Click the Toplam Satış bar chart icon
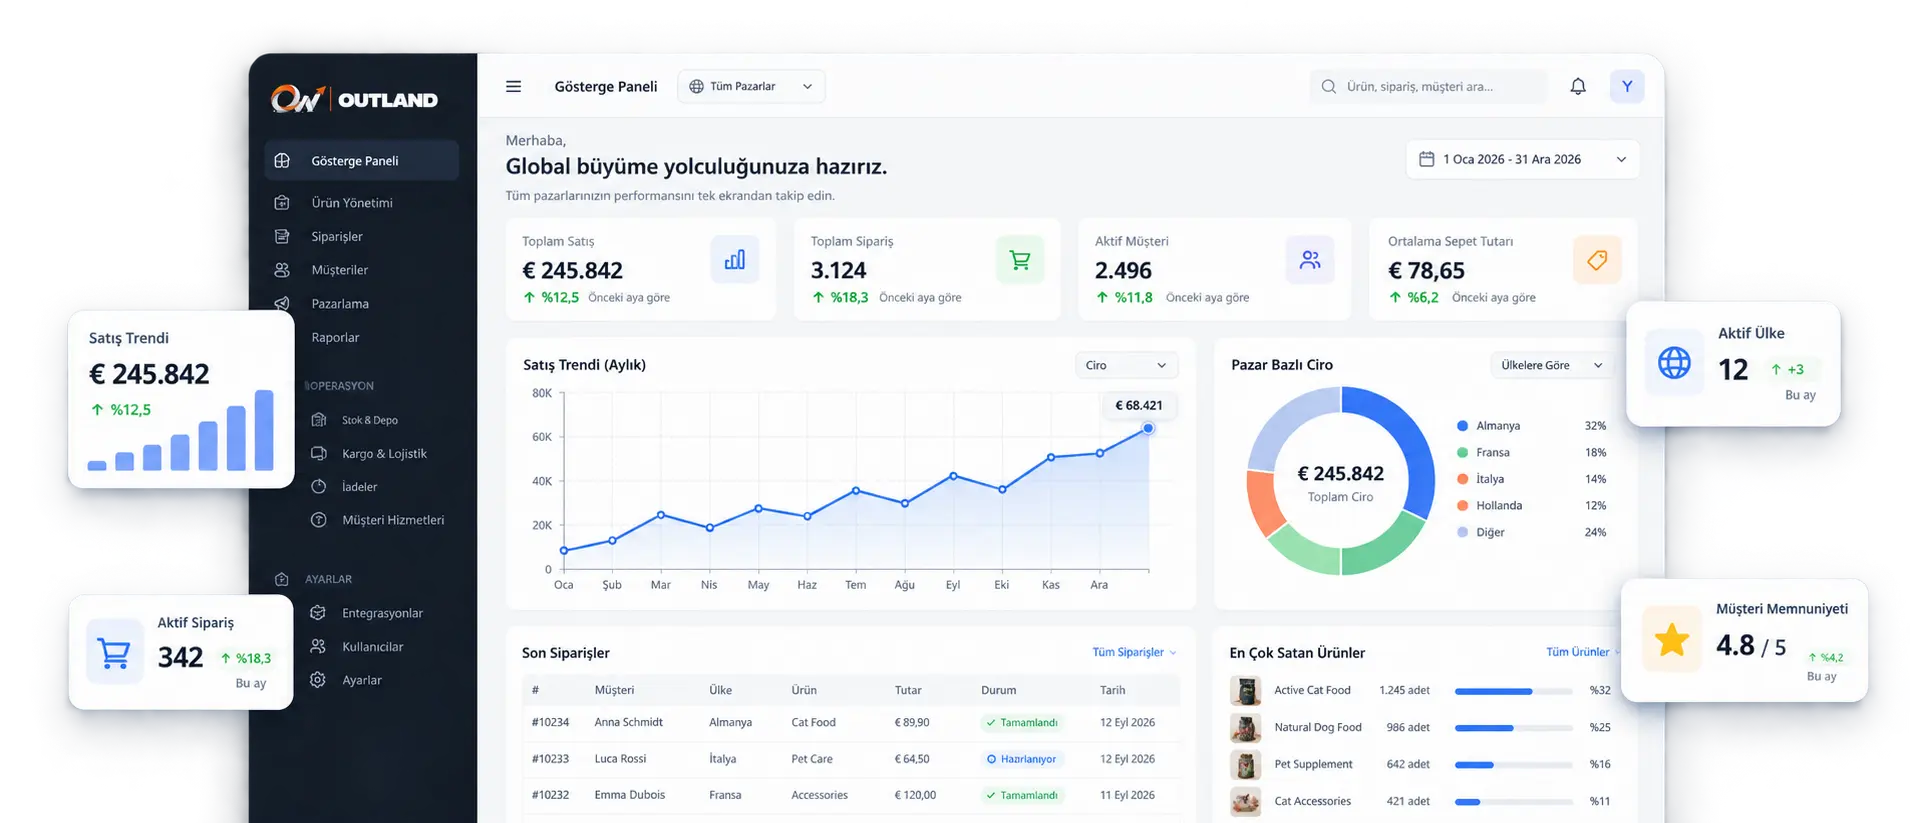Image resolution: width=1910 pixels, height=823 pixels. (734, 260)
